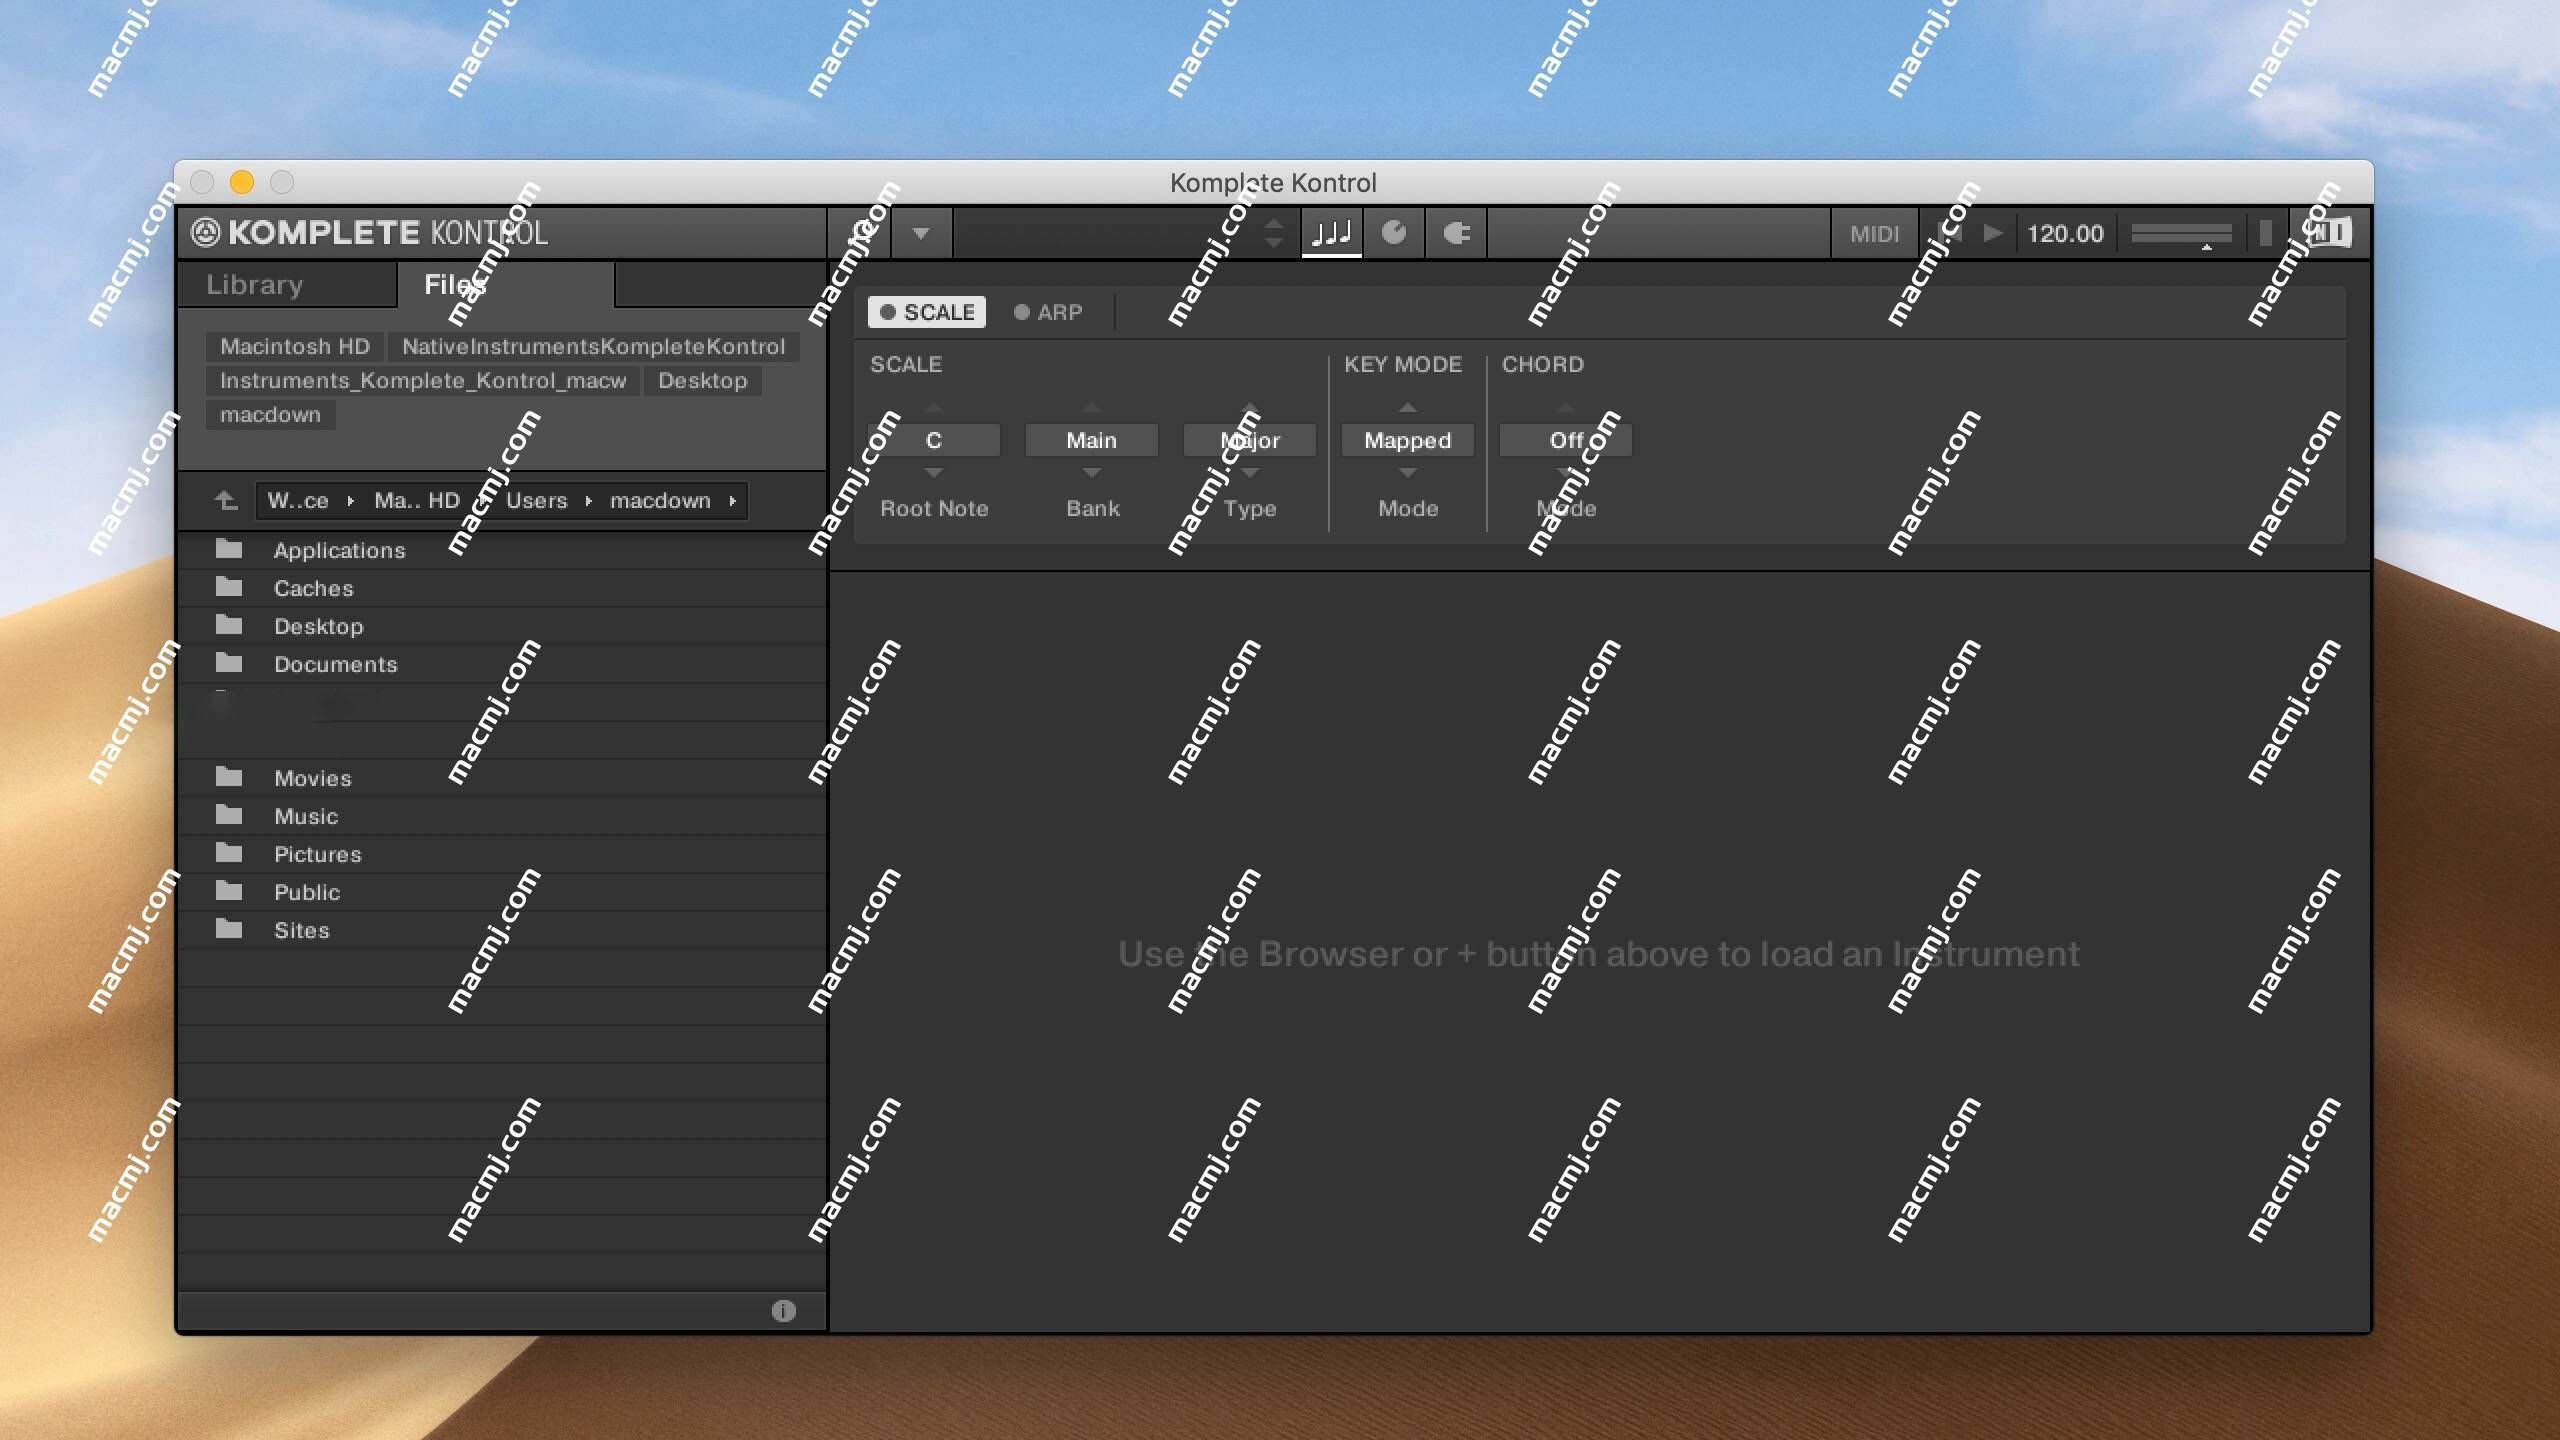Expand the Key Mode dropdown showing Mapped
This screenshot has width=2560, height=1440.
point(1405,440)
